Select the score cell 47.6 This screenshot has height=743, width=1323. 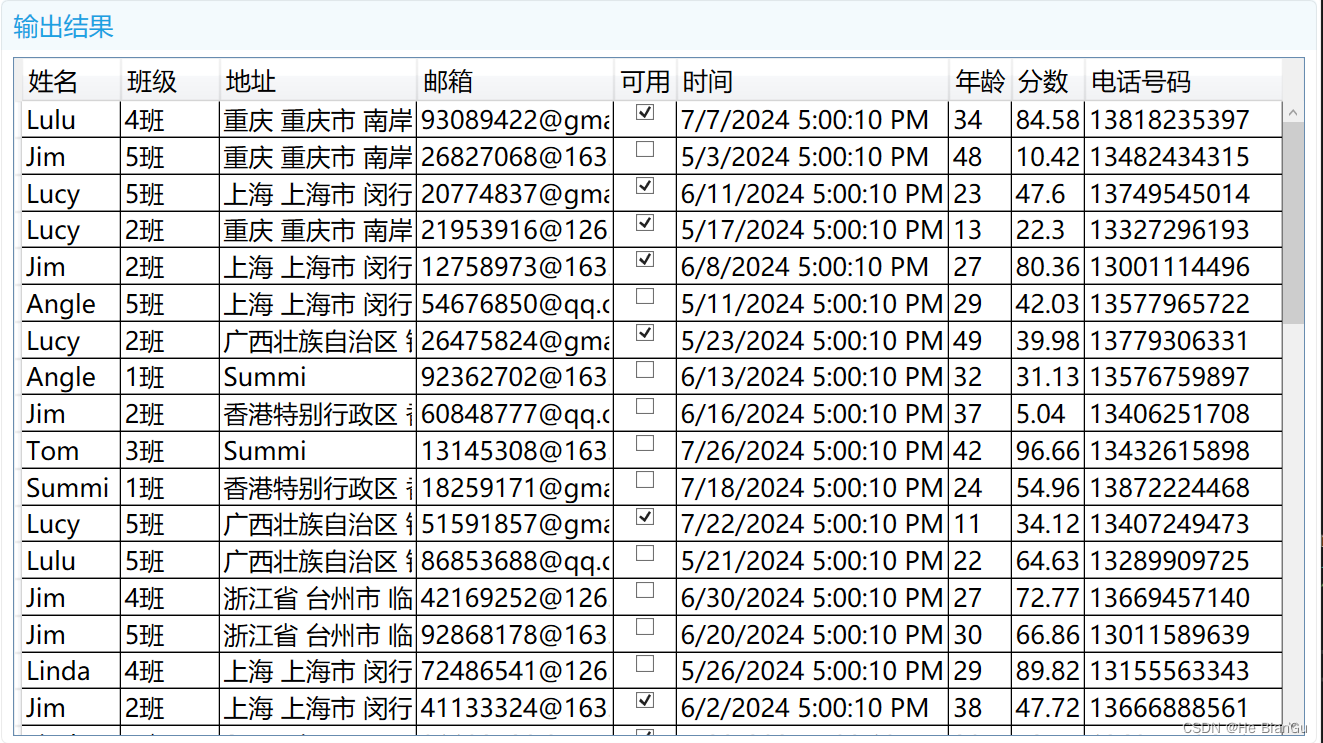click(x=1048, y=194)
